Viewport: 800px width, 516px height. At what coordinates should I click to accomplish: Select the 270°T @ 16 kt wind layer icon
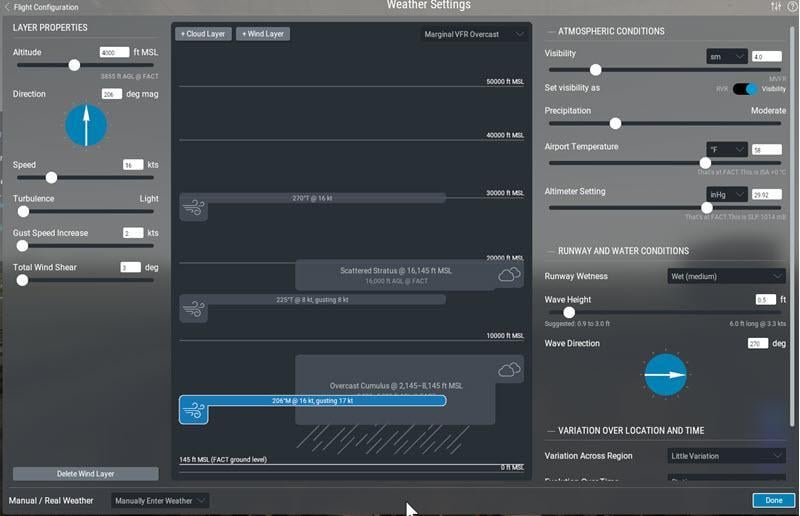pos(193,207)
